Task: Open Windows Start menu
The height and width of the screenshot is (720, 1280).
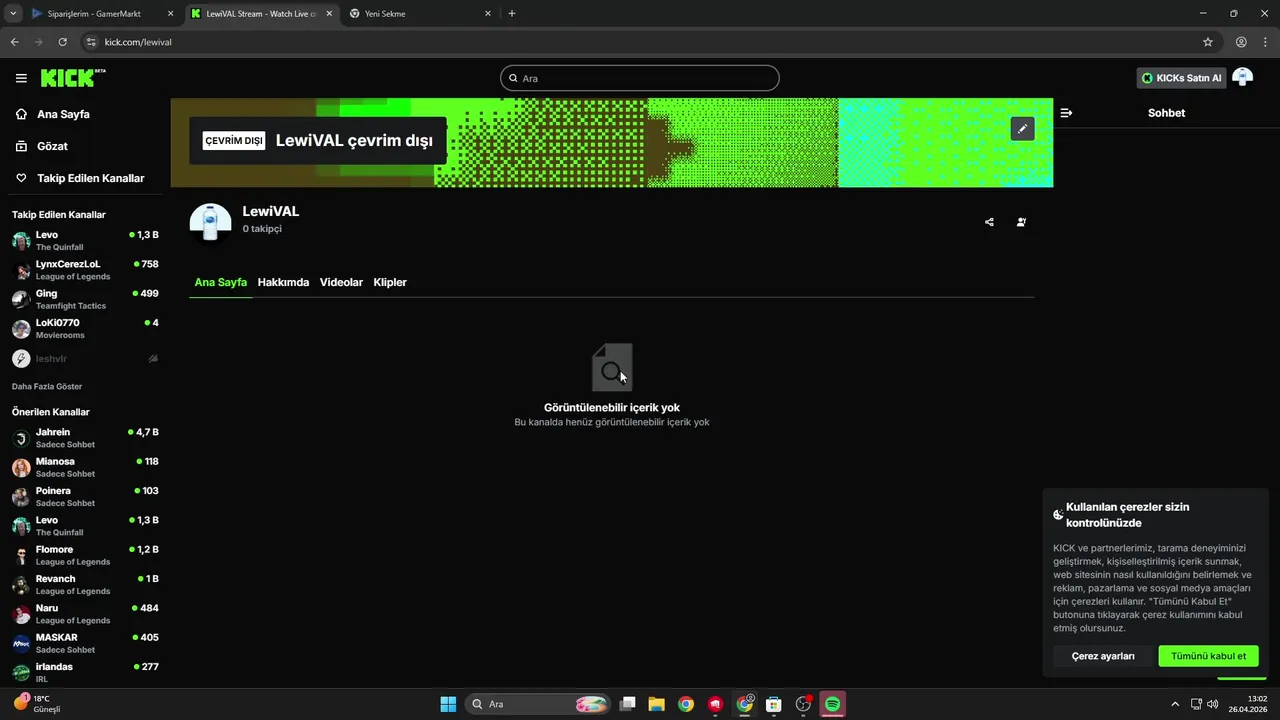Action: [448, 704]
